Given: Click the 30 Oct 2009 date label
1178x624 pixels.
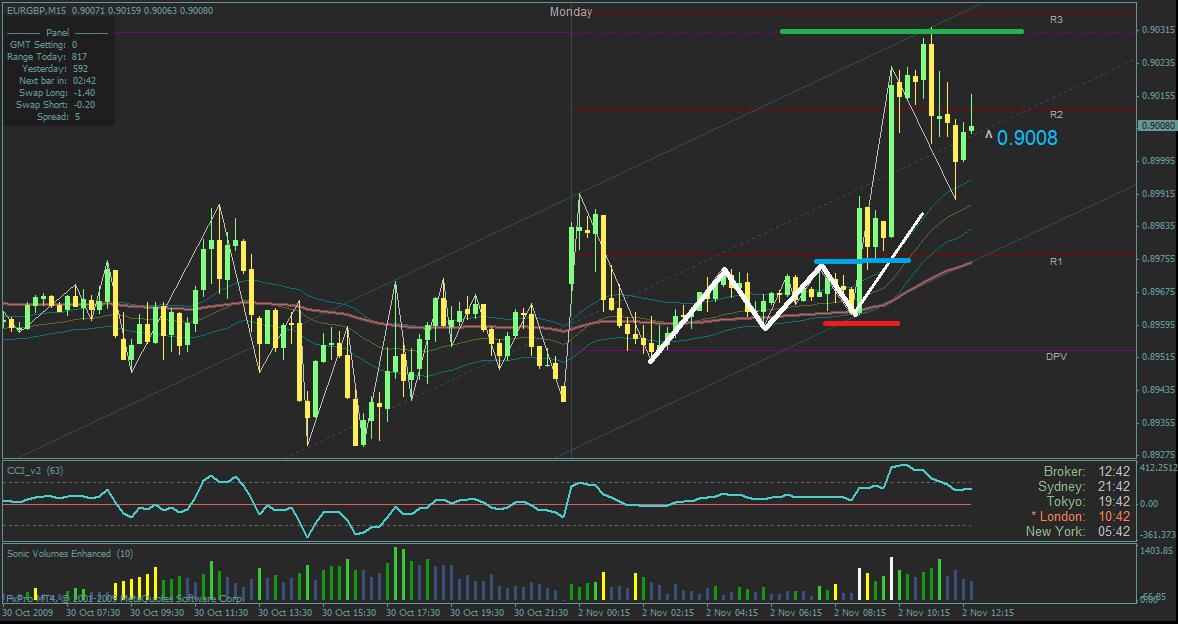Looking at the screenshot, I should click(x=26, y=613).
